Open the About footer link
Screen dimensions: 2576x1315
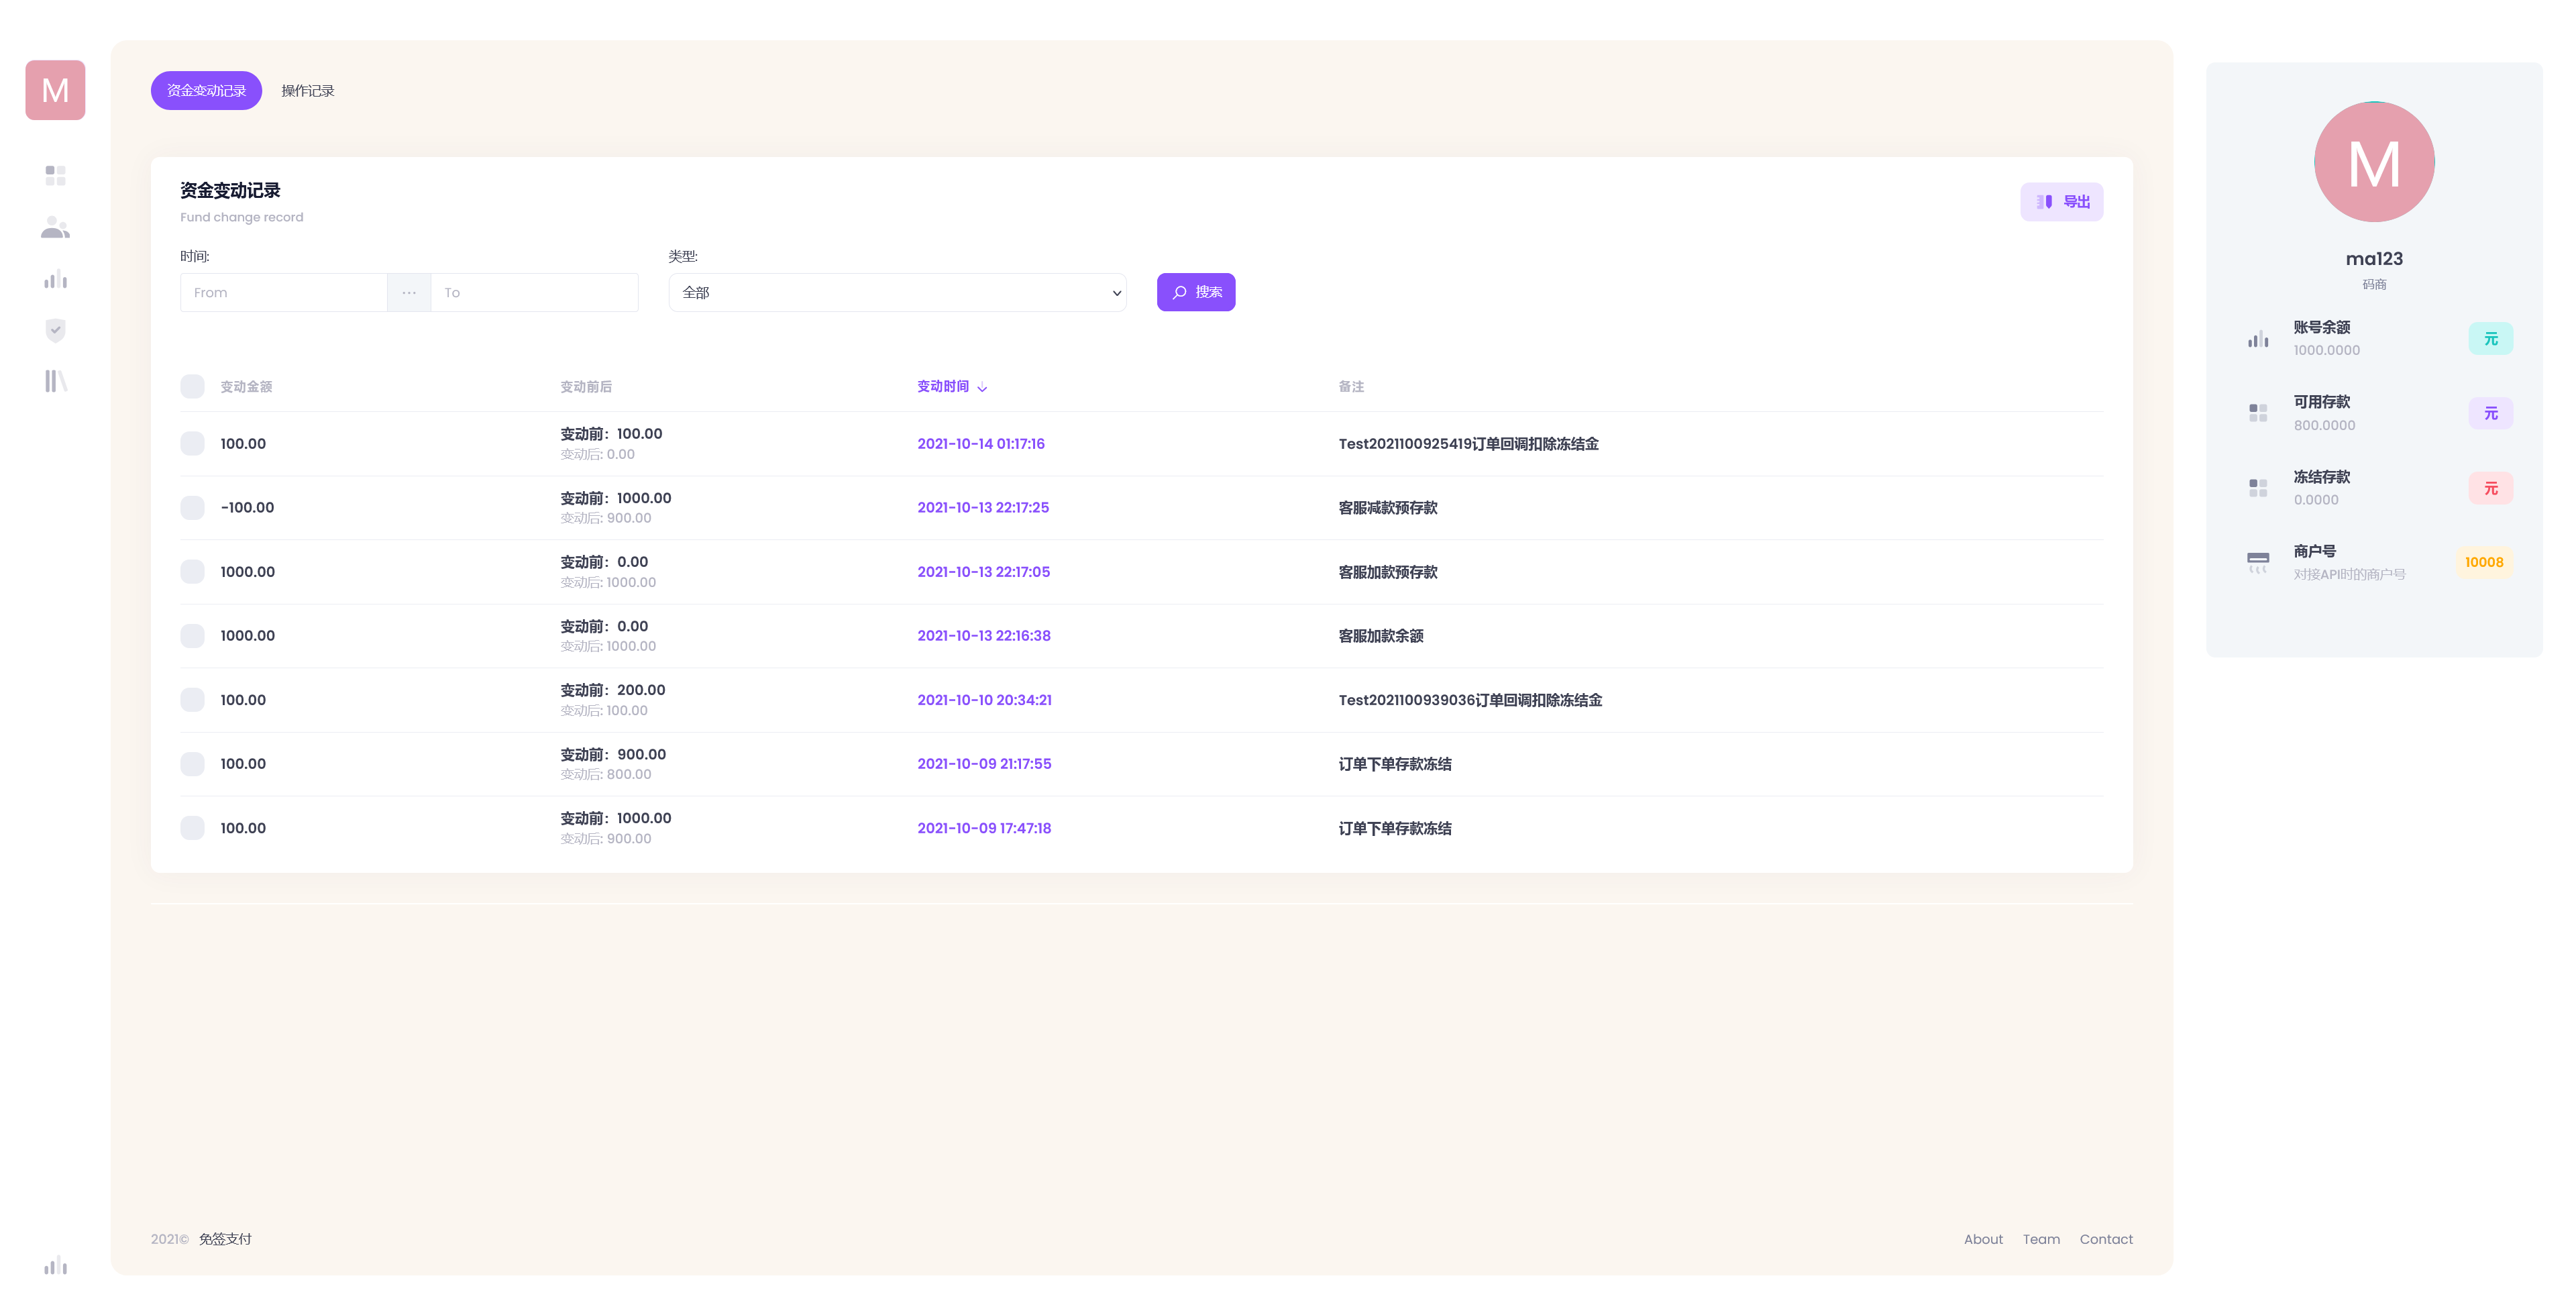1983,1239
